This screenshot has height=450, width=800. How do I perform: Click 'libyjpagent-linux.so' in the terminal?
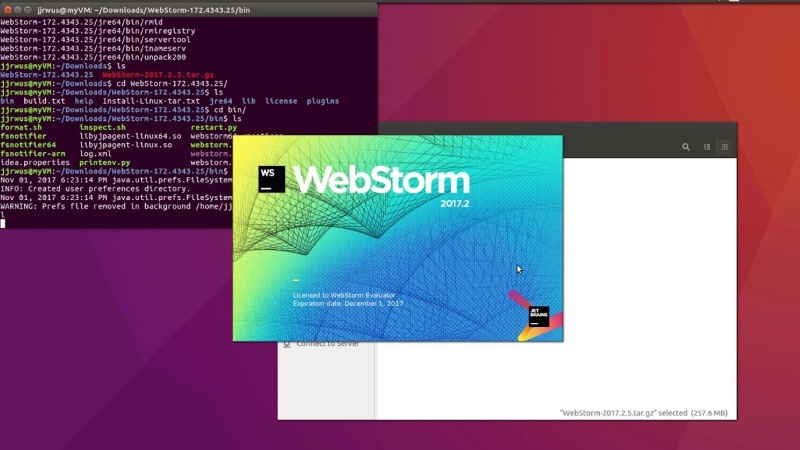(x=126, y=145)
